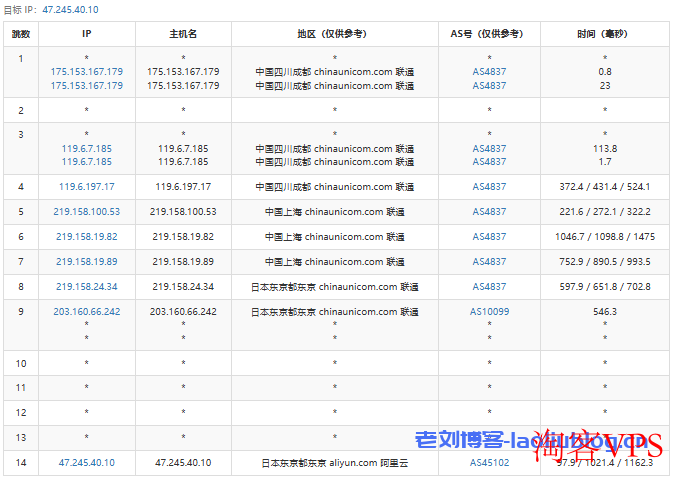
Task: Click IP link 175.153.167.179 on the 0.8 ms line
Action: (87, 71)
